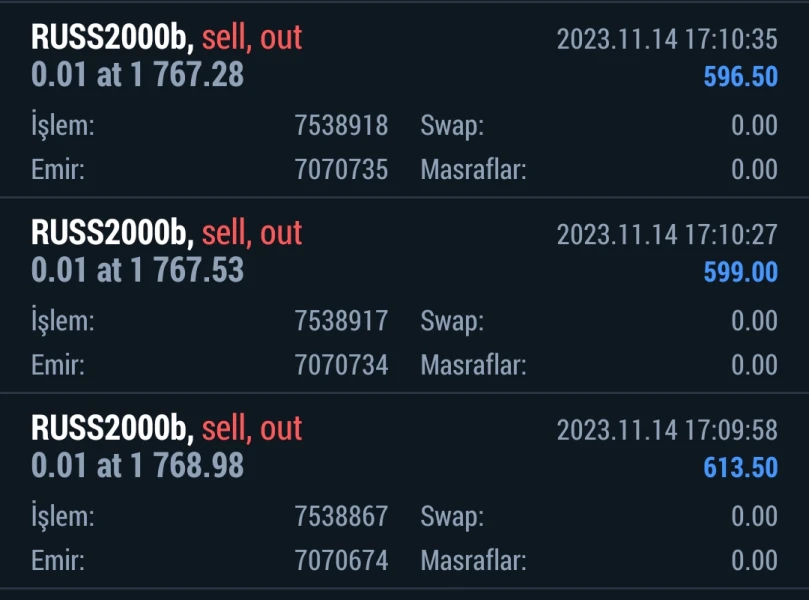Image resolution: width=809 pixels, height=600 pixels.
Task: Select the timestamp 2023.11.14 17:10:27
Action: pyautogui.click(x=666, y=235)
